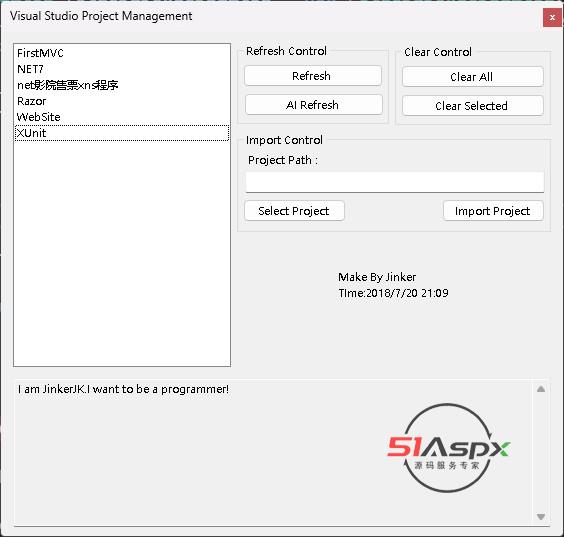Select WebSite in the project list
Screen dimensions: 564x537
(x=122, y=117)
